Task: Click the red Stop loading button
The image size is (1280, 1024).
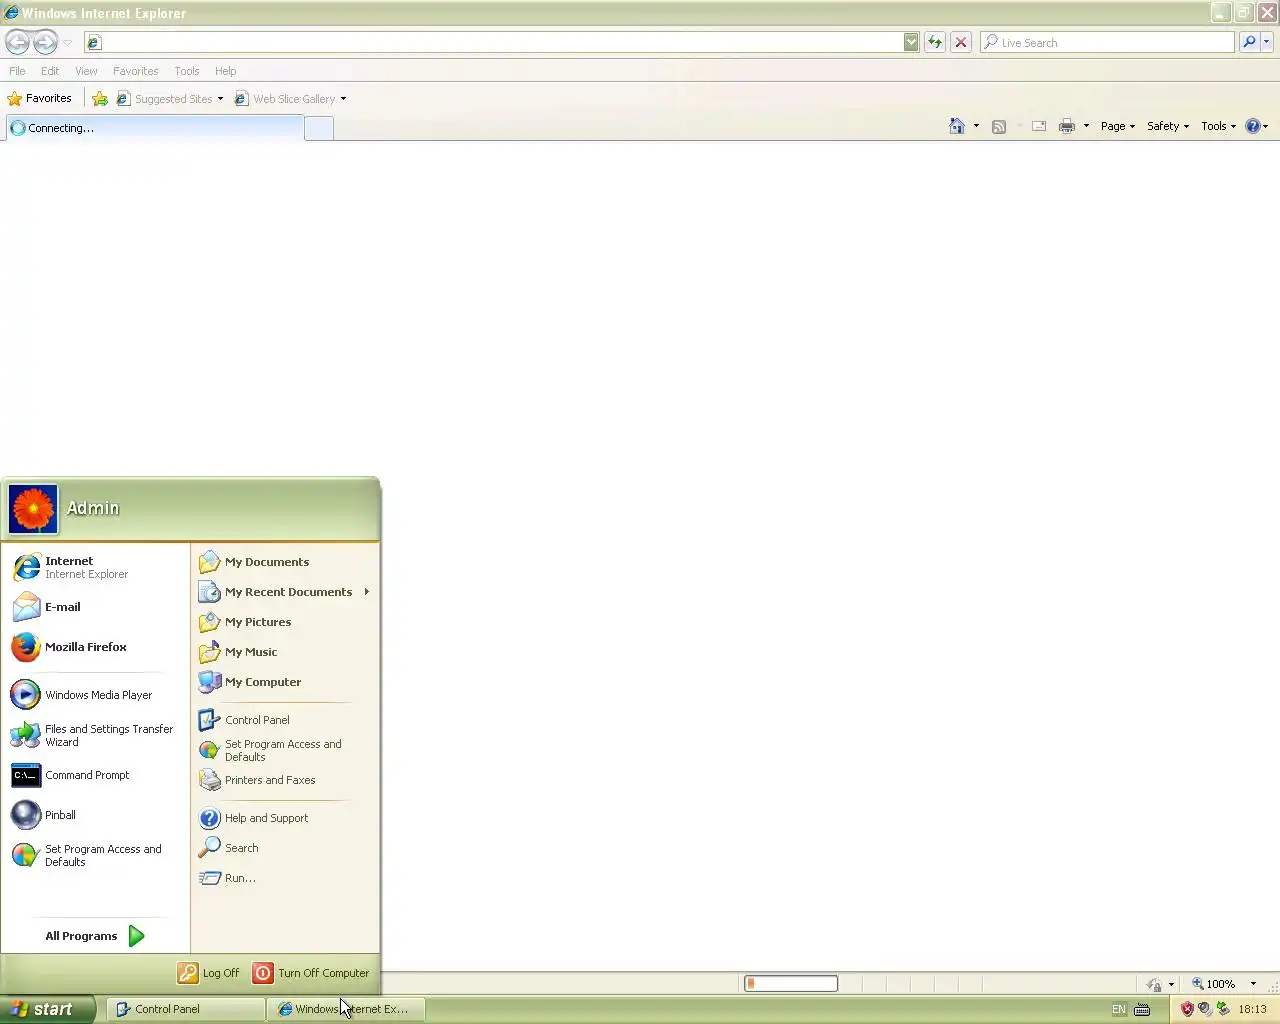Action: click(x=961, y=42)
